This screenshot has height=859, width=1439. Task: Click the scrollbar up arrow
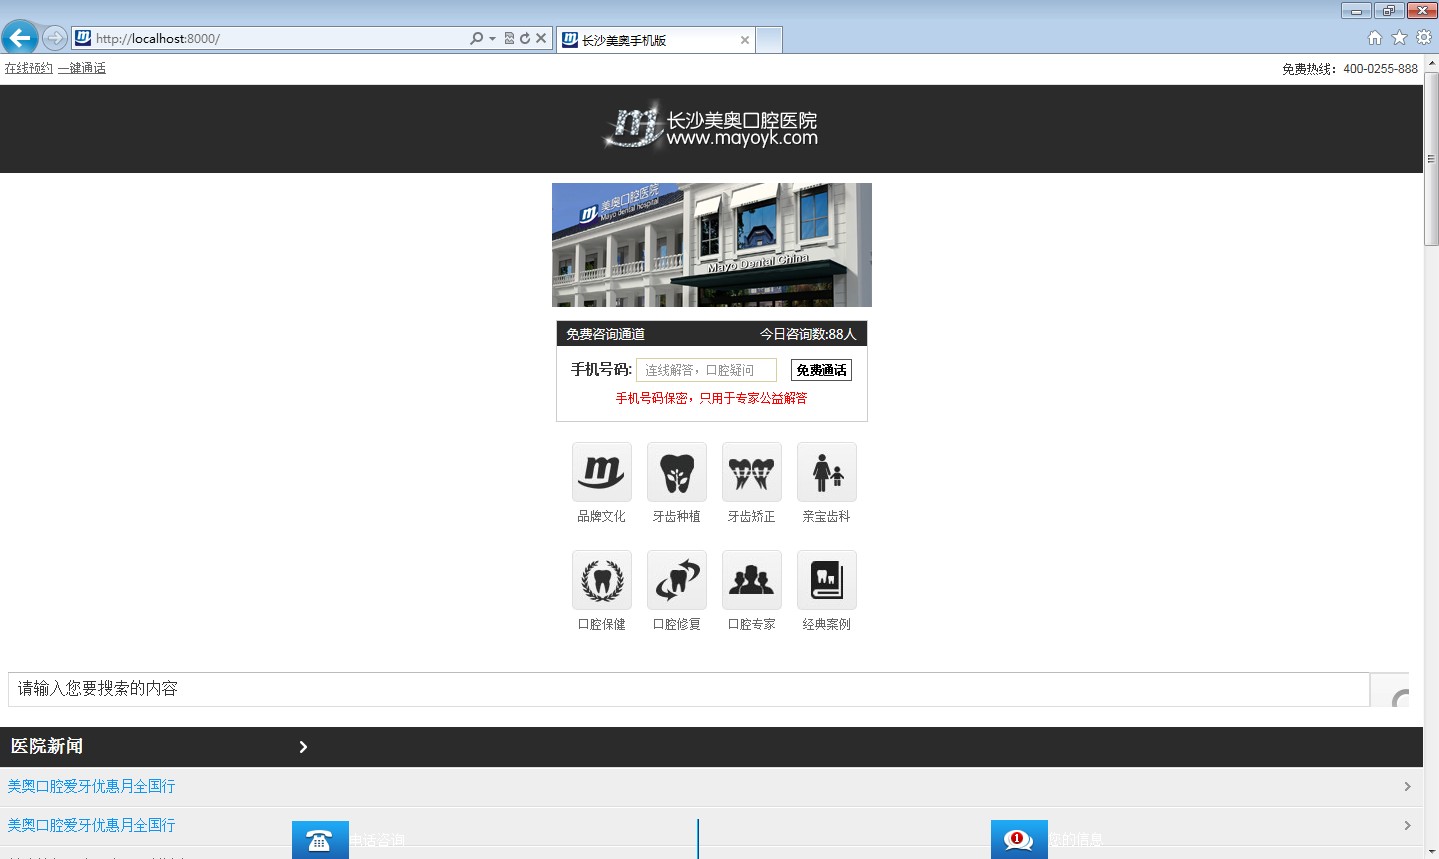(x=1431, y=62)
